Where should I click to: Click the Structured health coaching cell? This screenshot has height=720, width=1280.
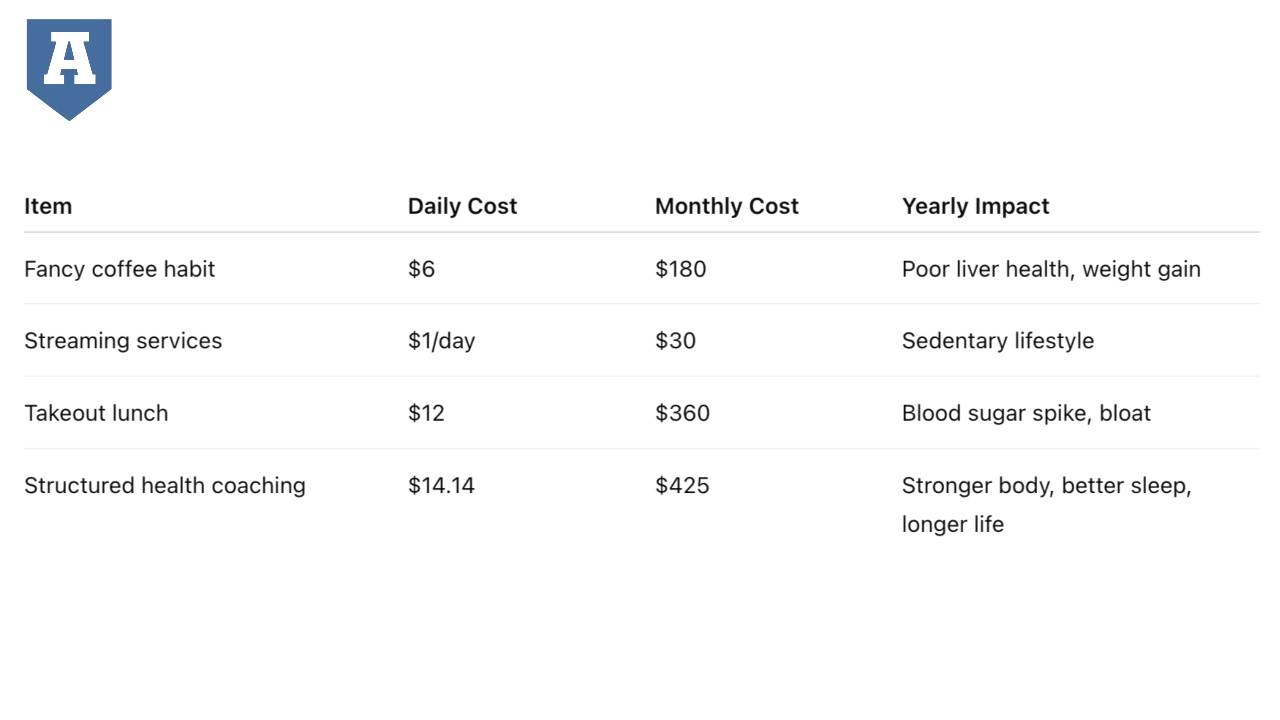(x=165, y=486)
